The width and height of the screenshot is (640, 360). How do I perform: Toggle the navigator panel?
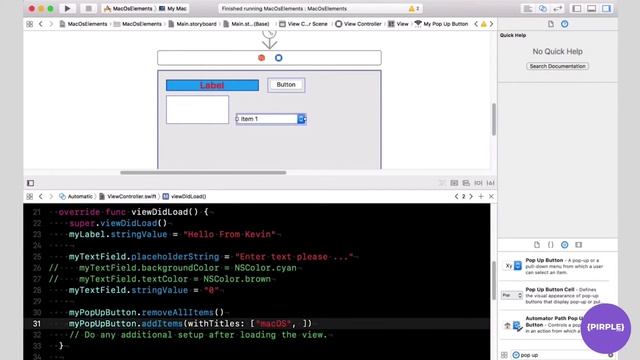577,9
